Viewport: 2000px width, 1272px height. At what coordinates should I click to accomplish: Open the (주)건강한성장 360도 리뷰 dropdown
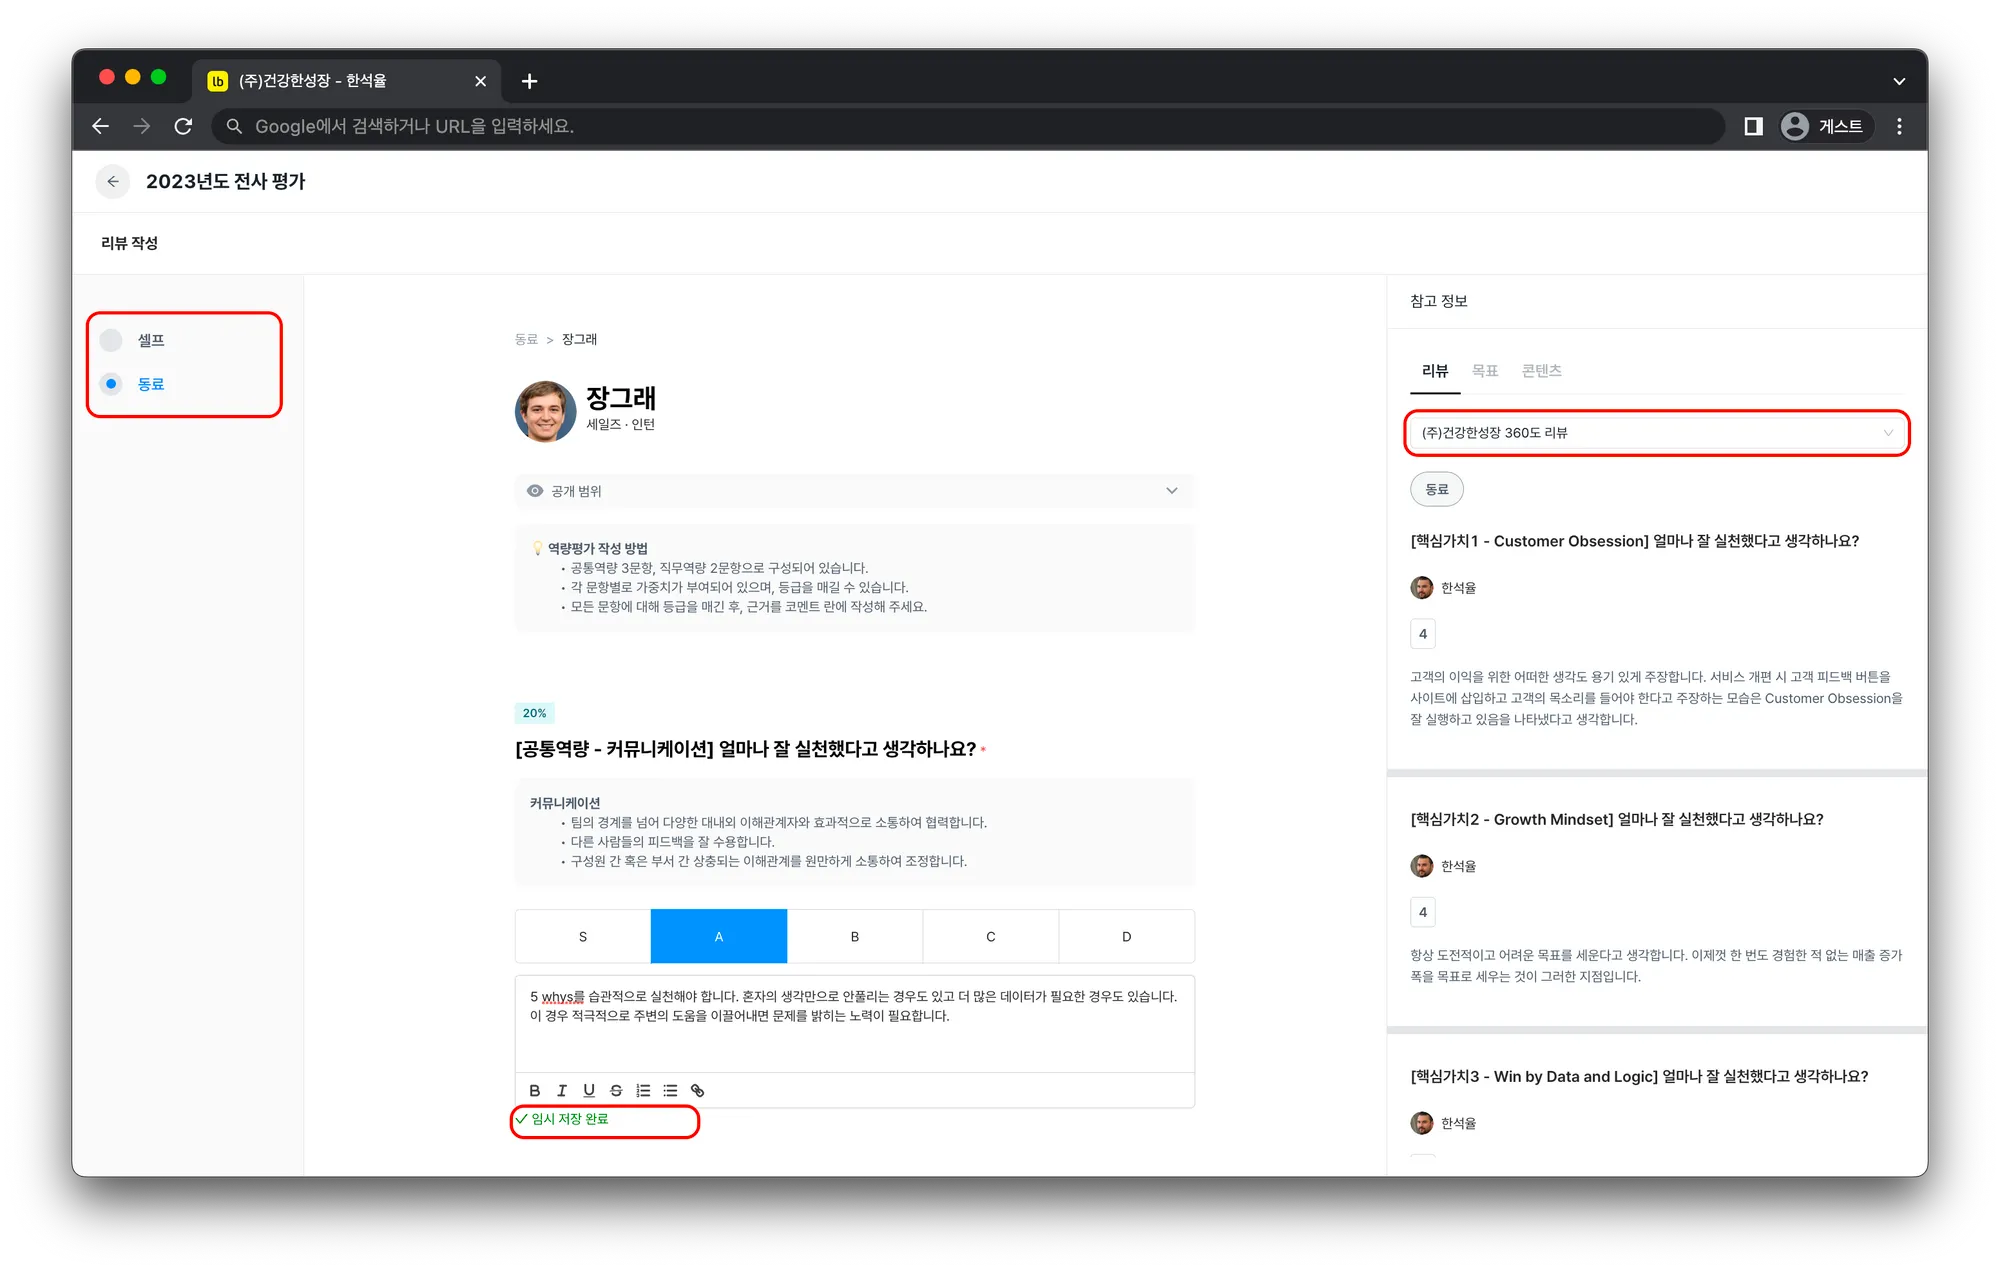pos(1657,433)
